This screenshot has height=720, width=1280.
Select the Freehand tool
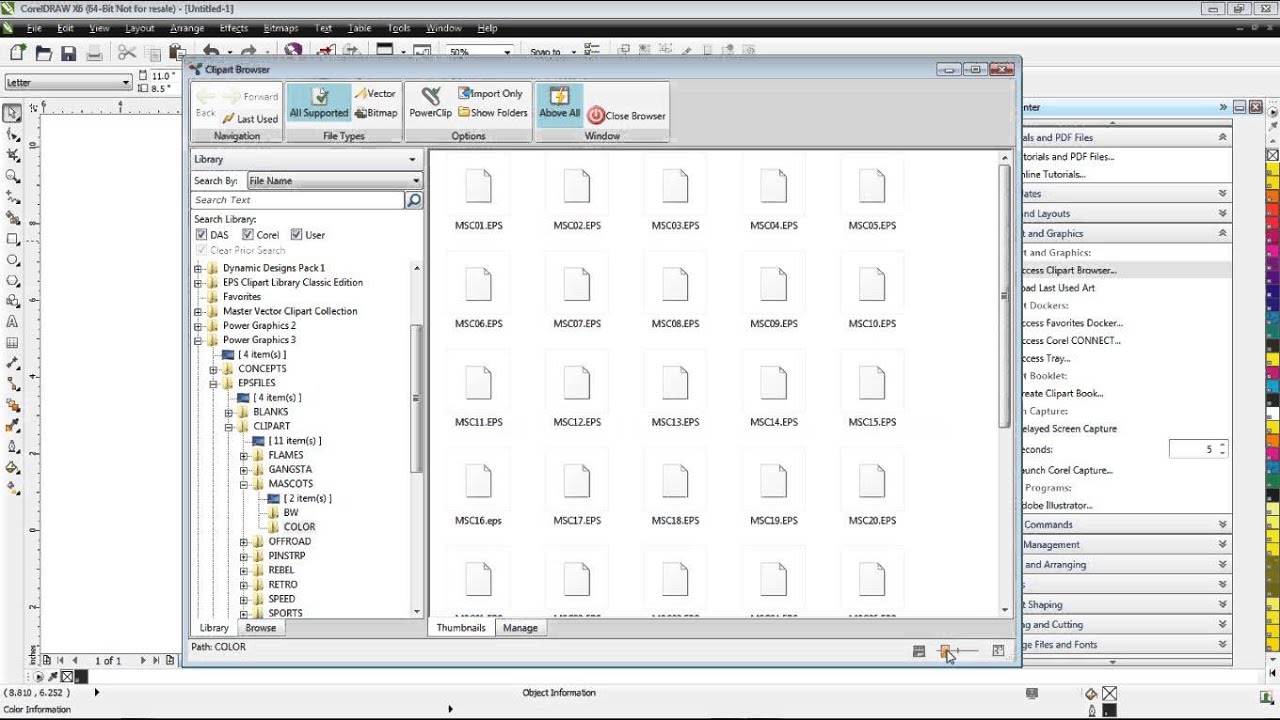click(13, 197)
